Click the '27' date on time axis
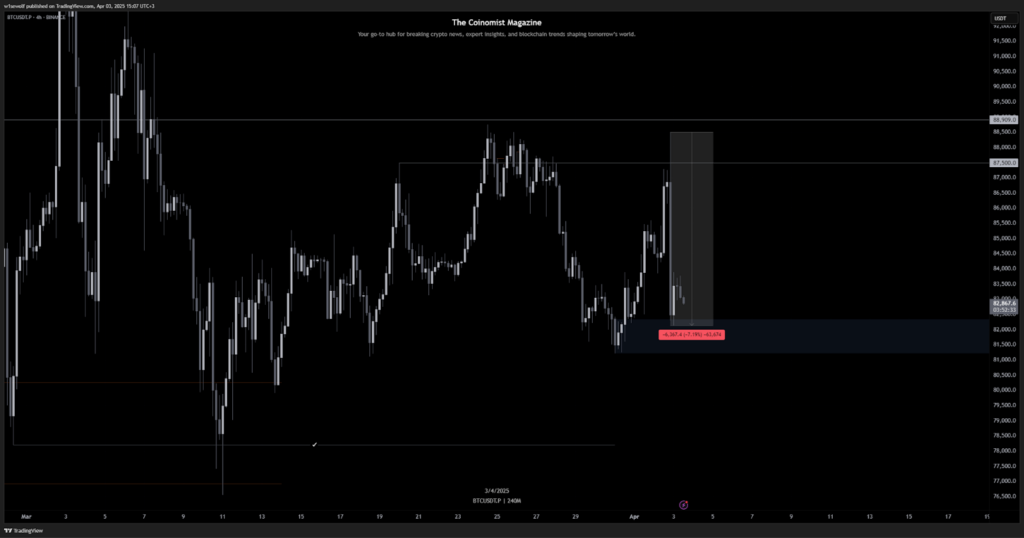 pyautogui.click(x=536, y=517)
